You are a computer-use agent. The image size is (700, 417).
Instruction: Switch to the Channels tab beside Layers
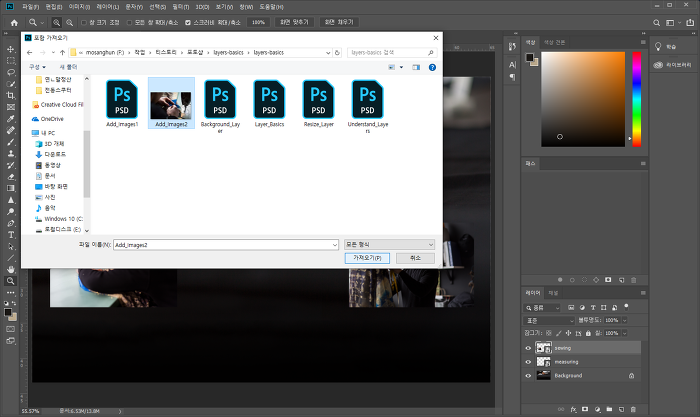[553, 293]
